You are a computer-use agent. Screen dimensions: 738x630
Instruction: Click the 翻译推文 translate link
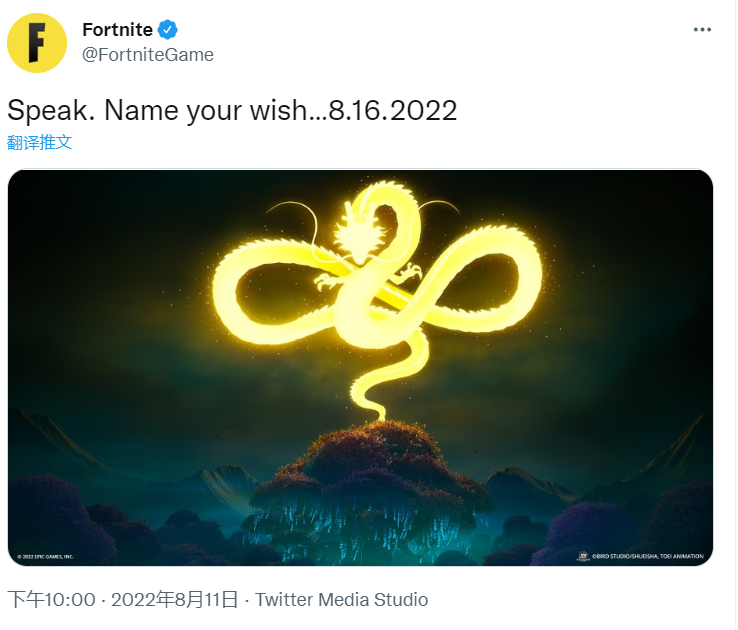(x=40, y=142)
